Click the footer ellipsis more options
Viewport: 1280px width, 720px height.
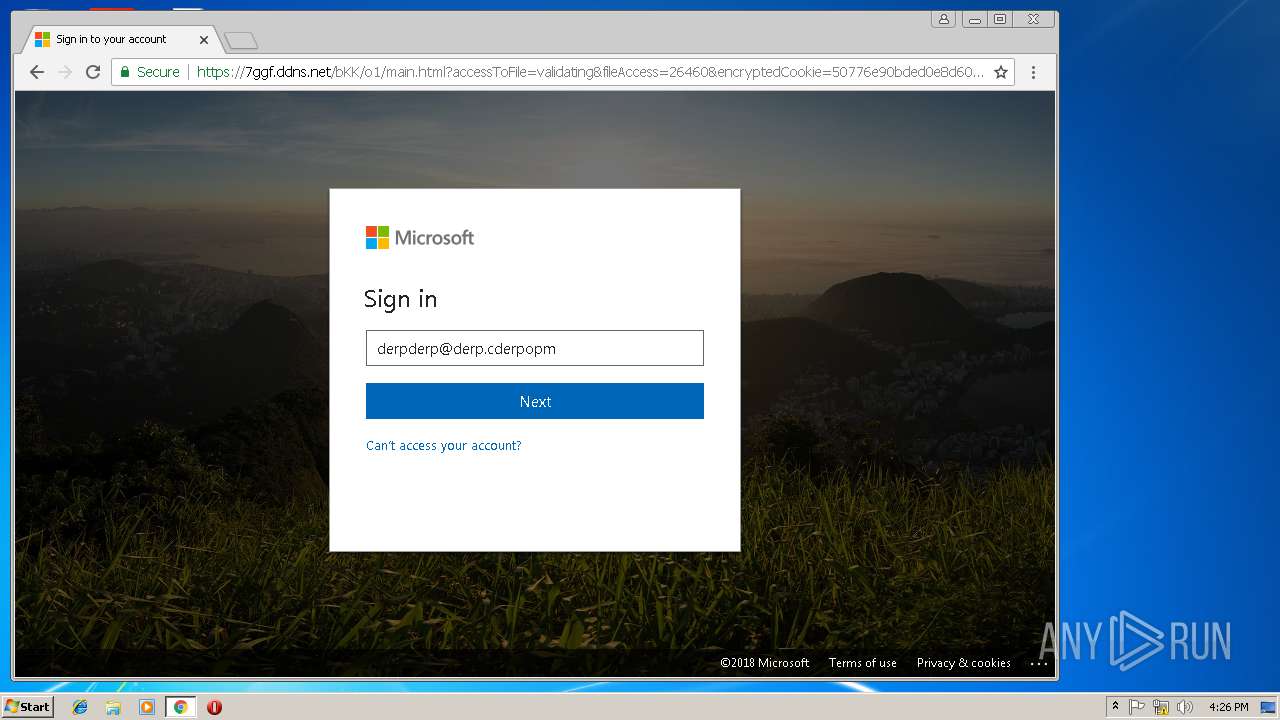(1039, 664)
